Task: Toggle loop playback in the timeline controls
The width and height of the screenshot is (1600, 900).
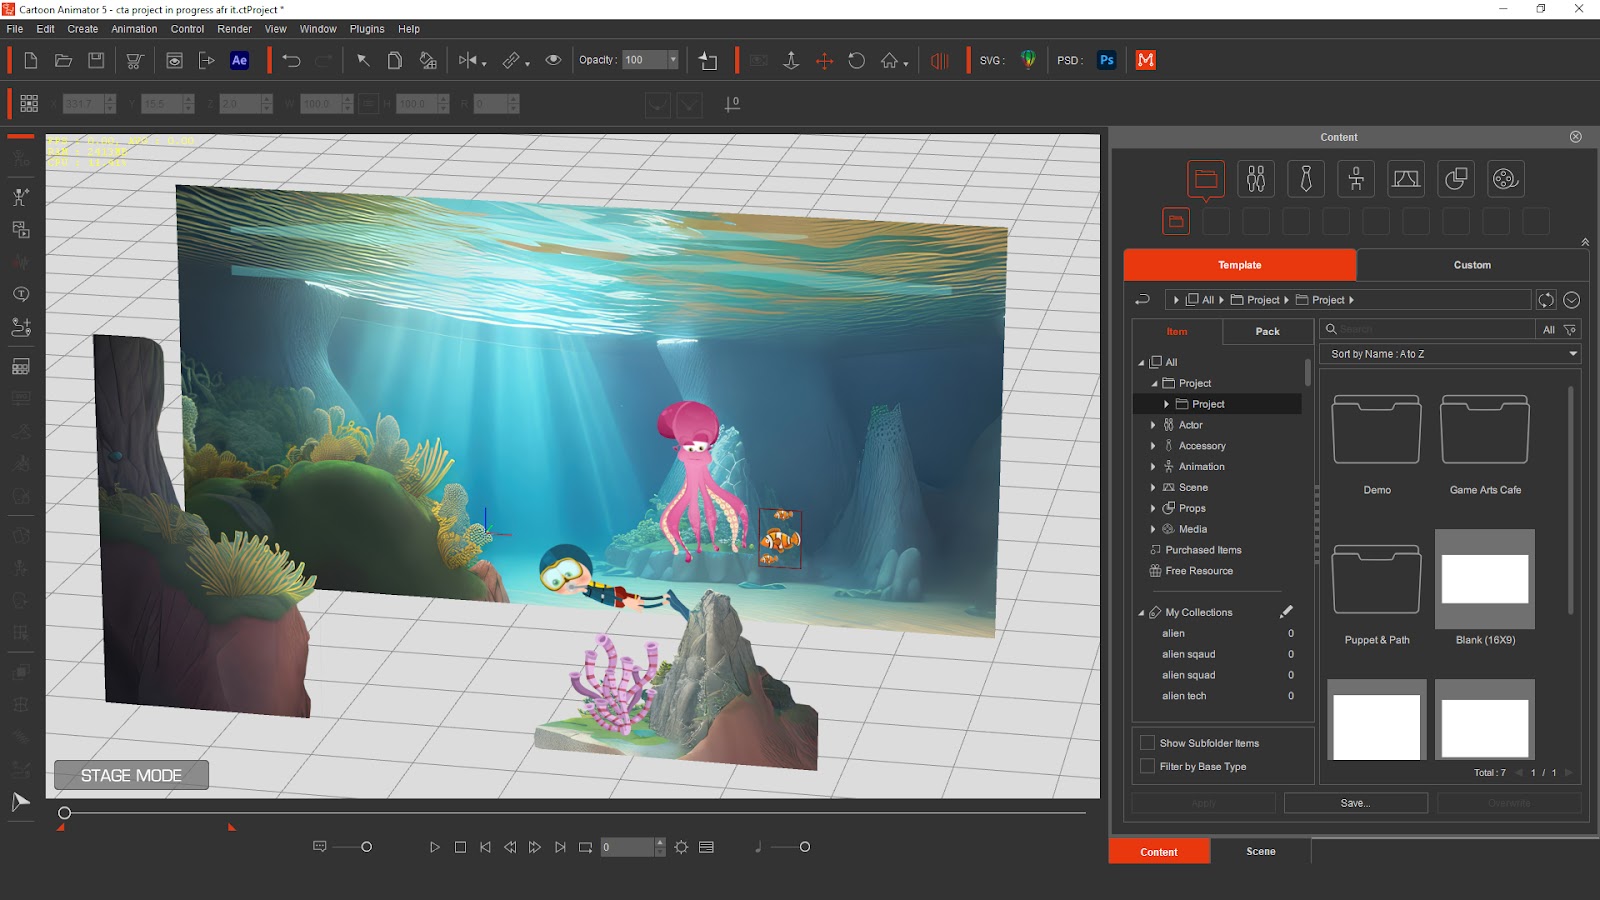Action: 585,846
